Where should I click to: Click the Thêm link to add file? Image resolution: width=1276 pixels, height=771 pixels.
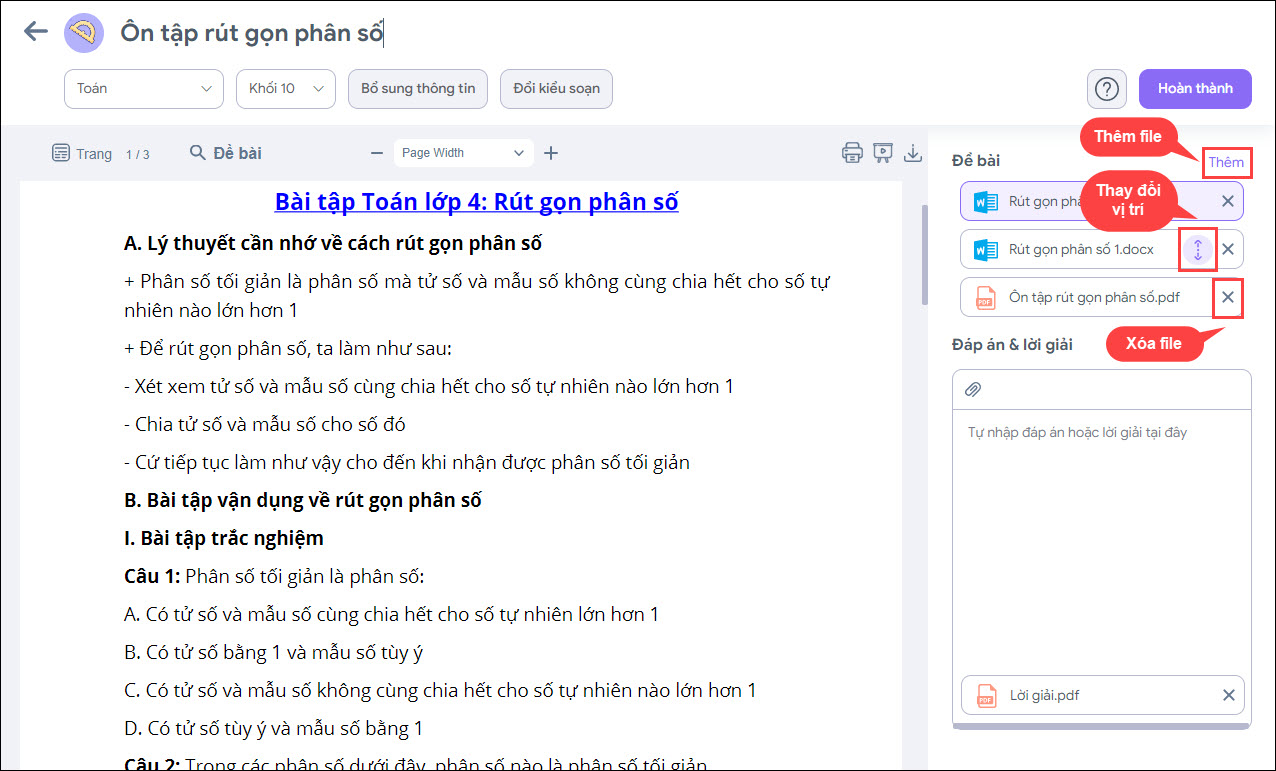(1226, 162)
